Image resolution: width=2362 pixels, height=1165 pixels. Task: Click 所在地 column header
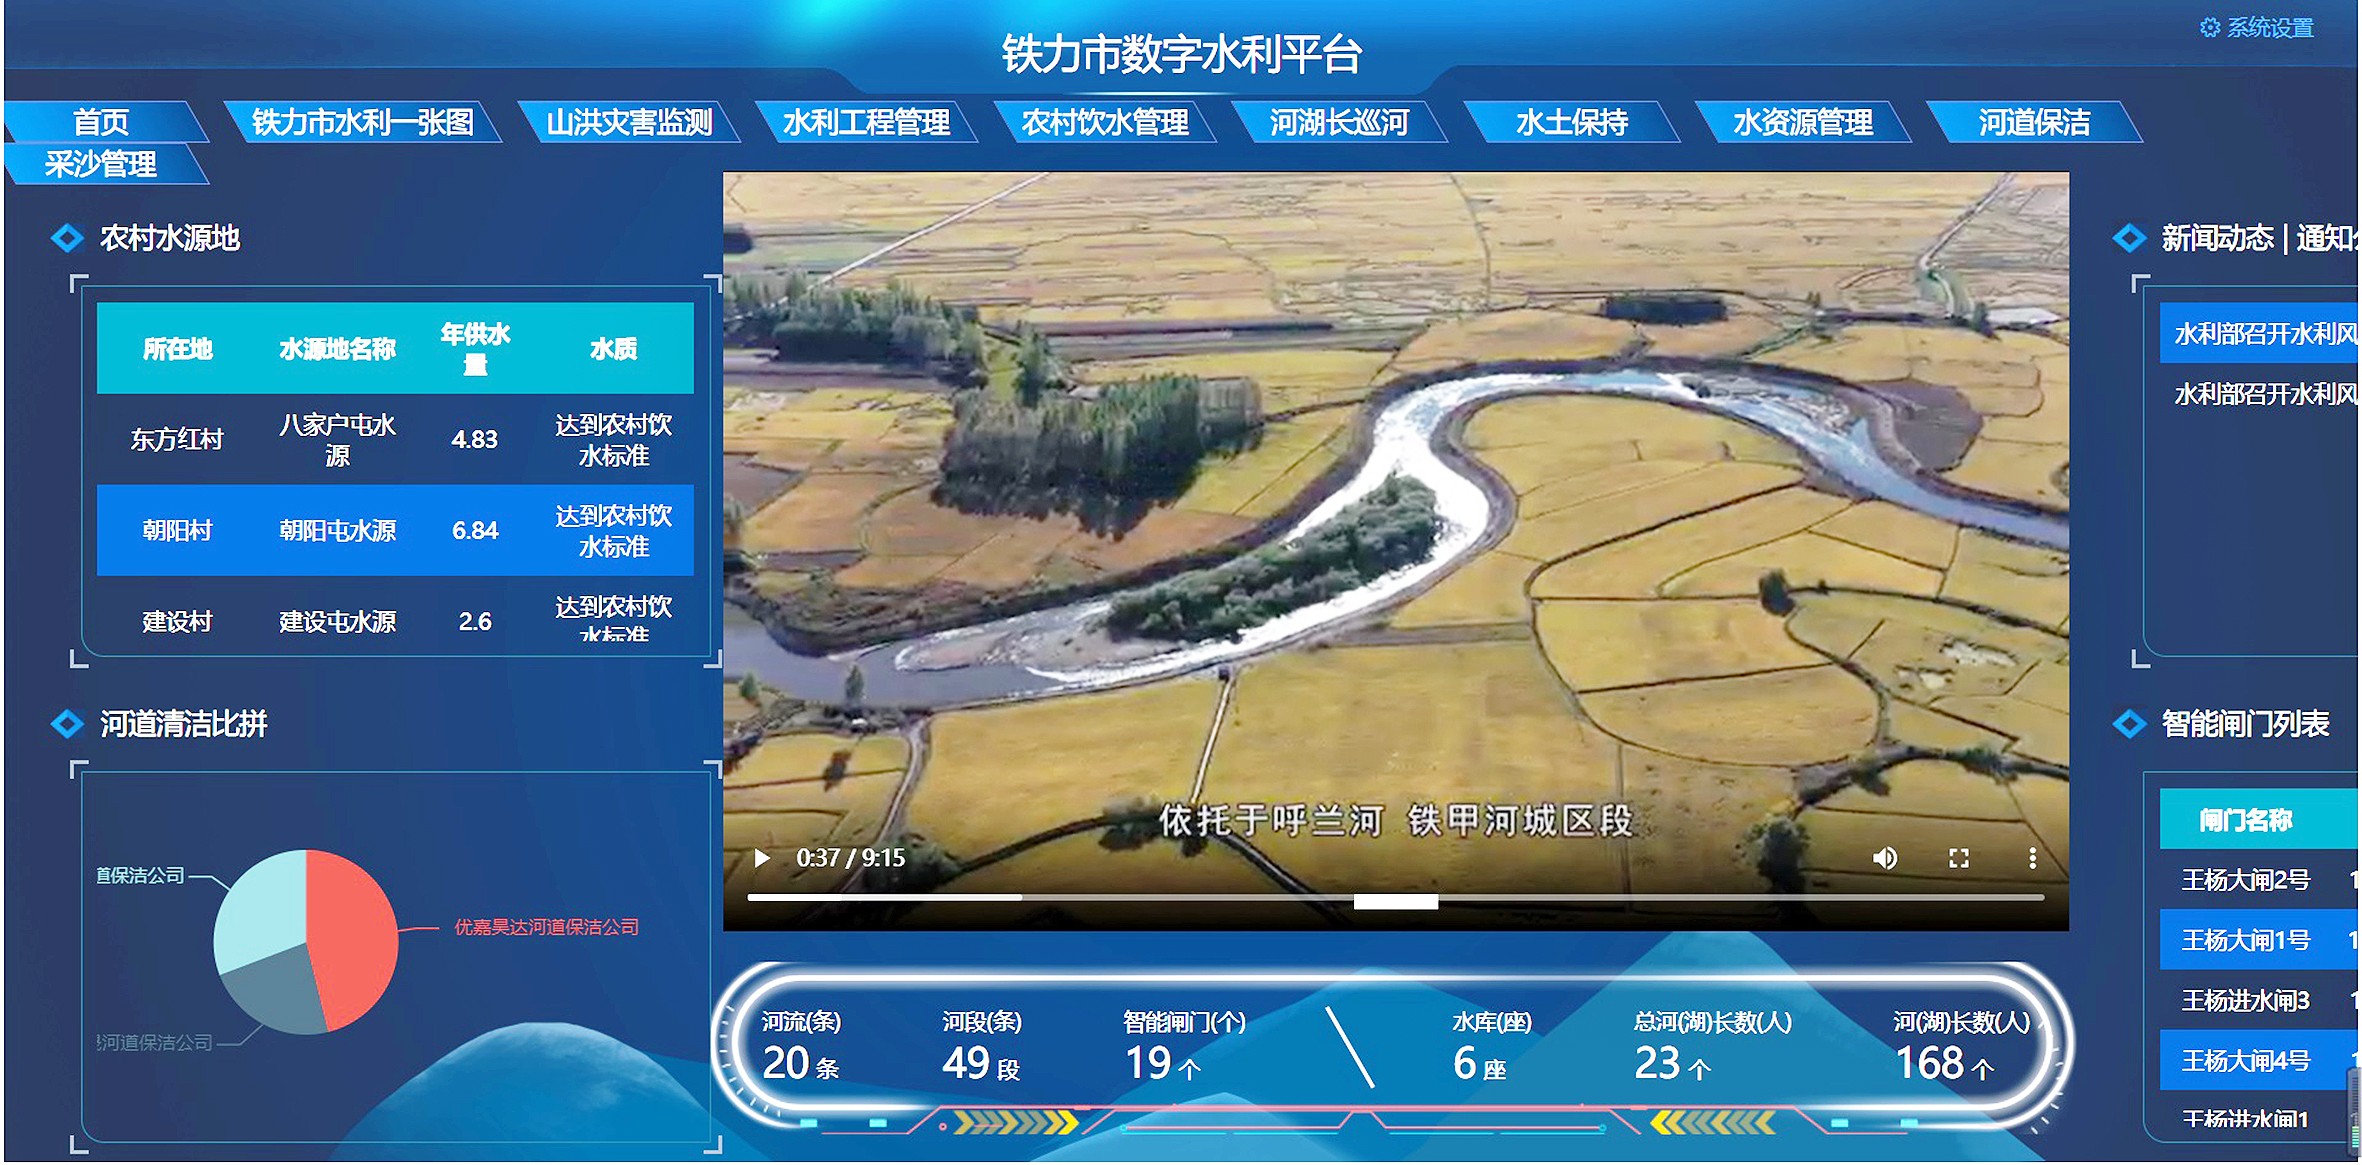point(177,348)
